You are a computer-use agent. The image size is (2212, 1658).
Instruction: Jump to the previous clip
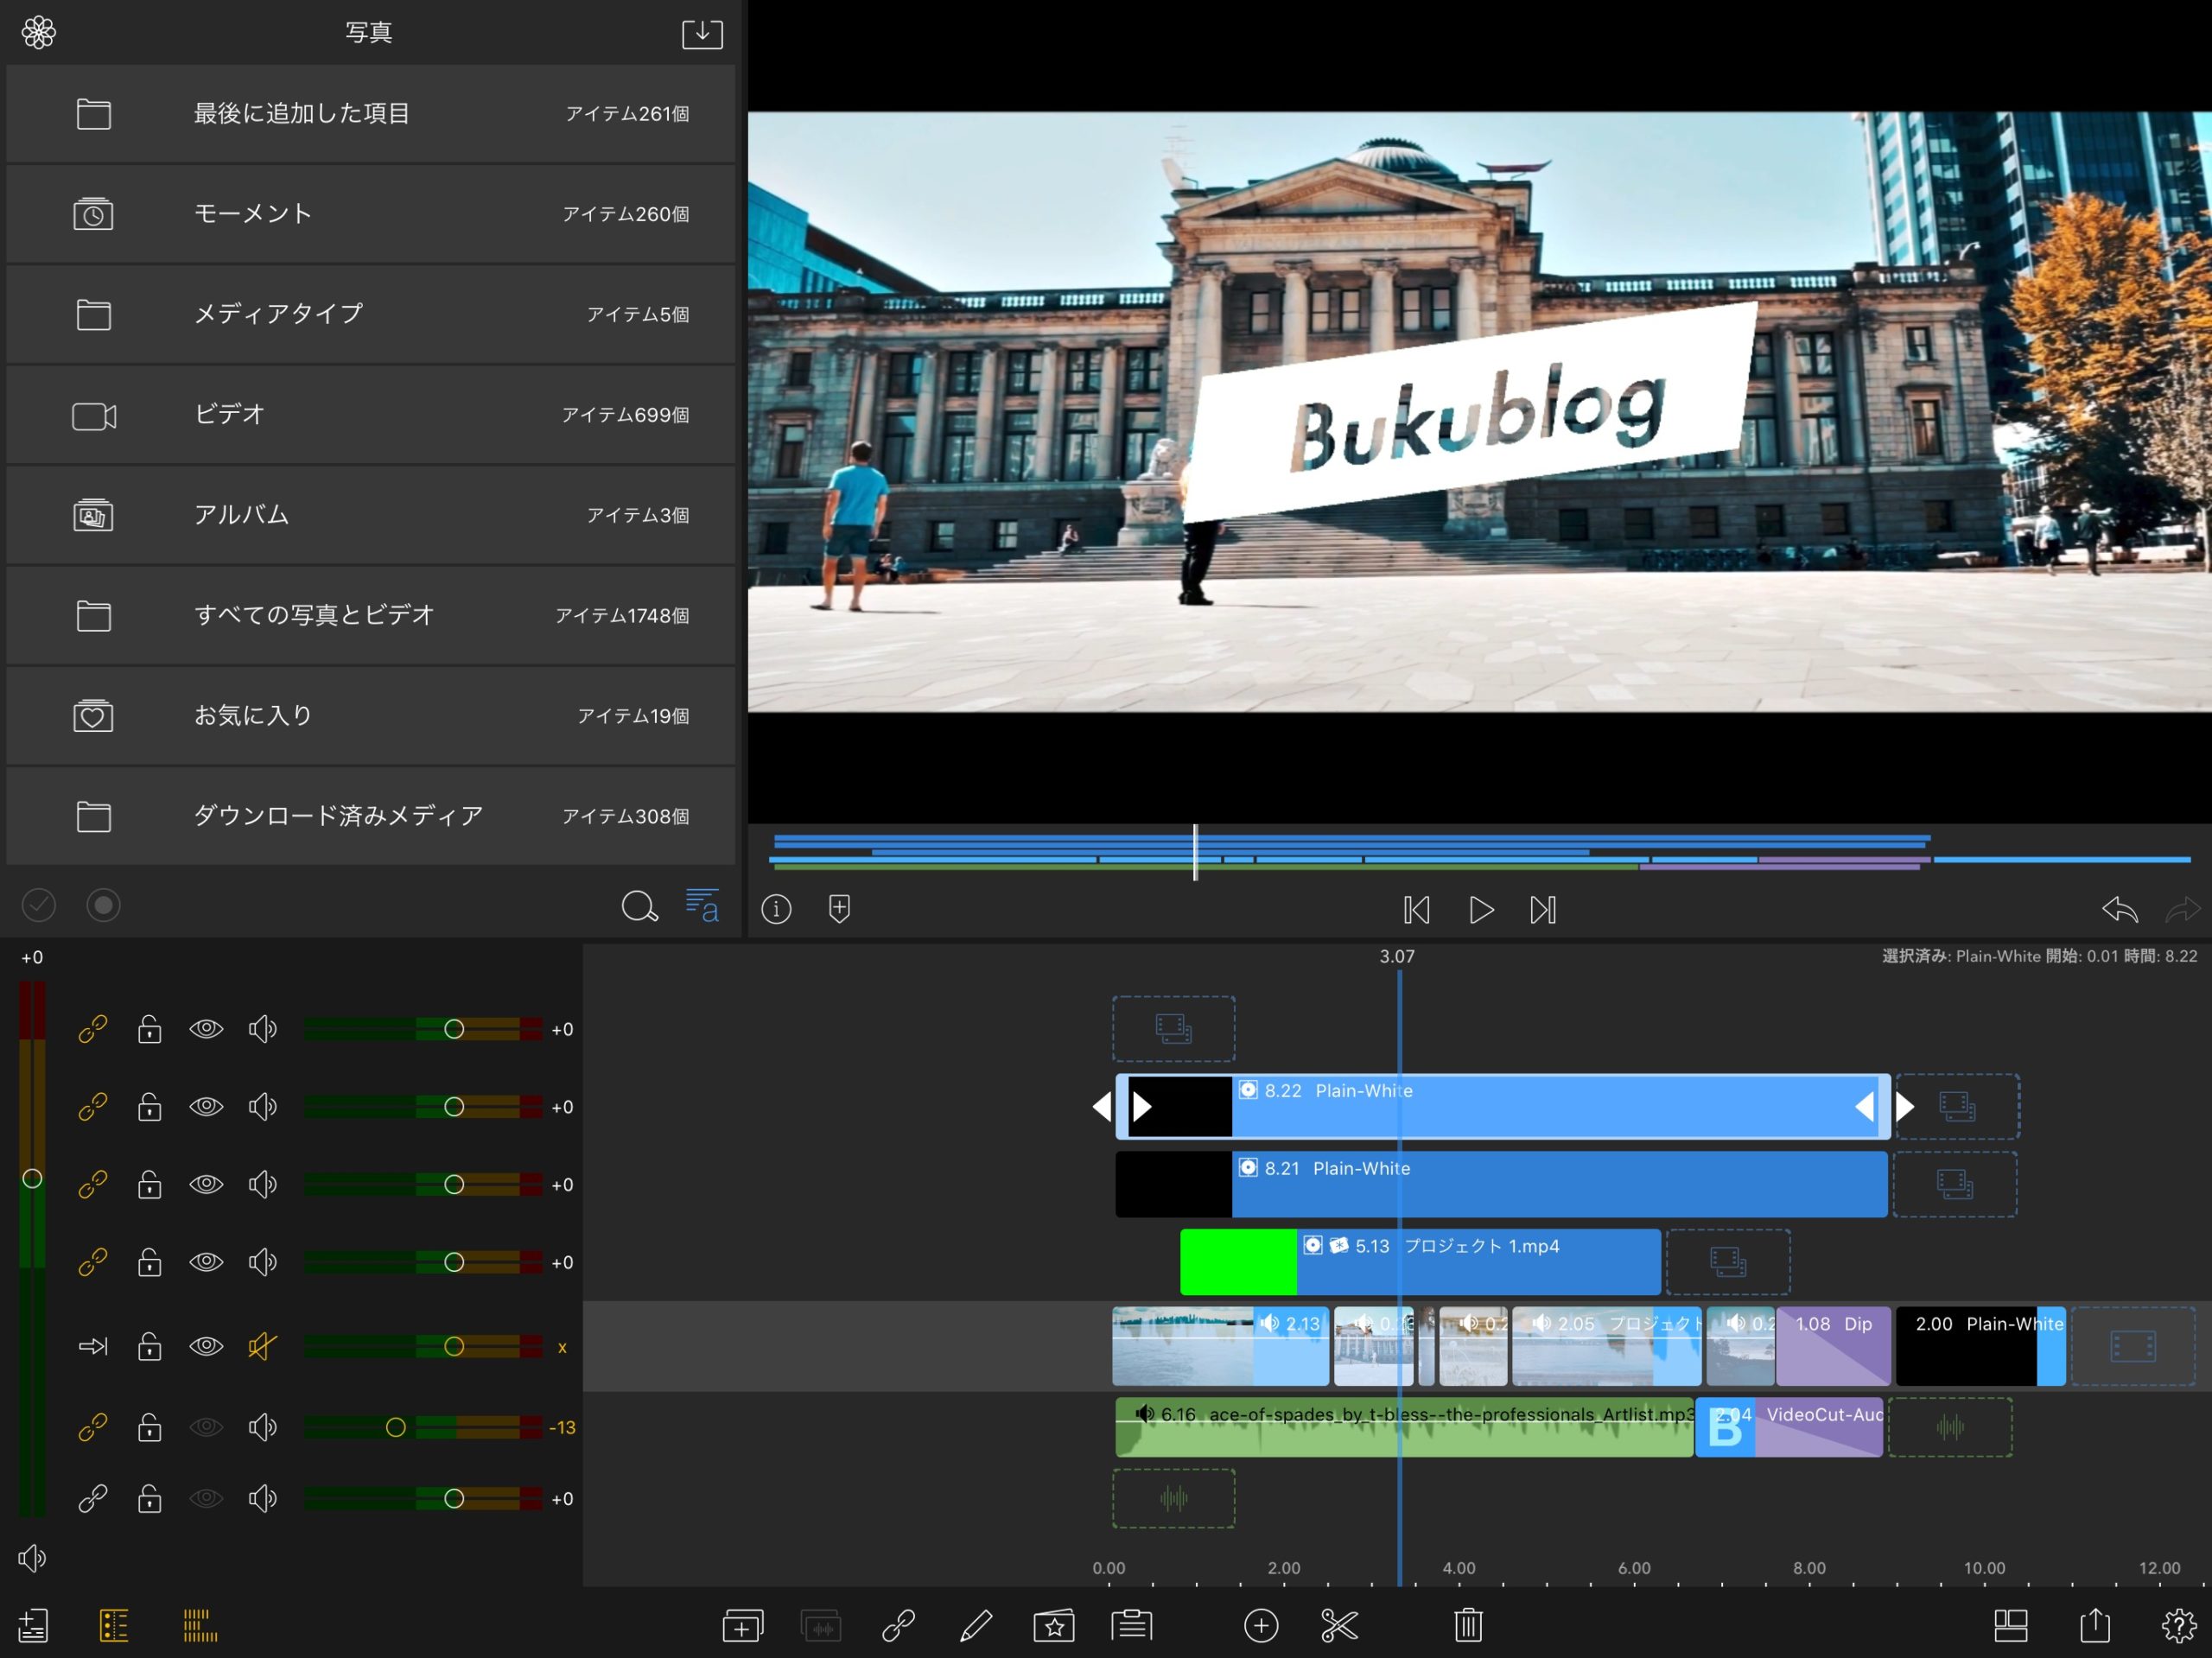tap(1416, 910)
